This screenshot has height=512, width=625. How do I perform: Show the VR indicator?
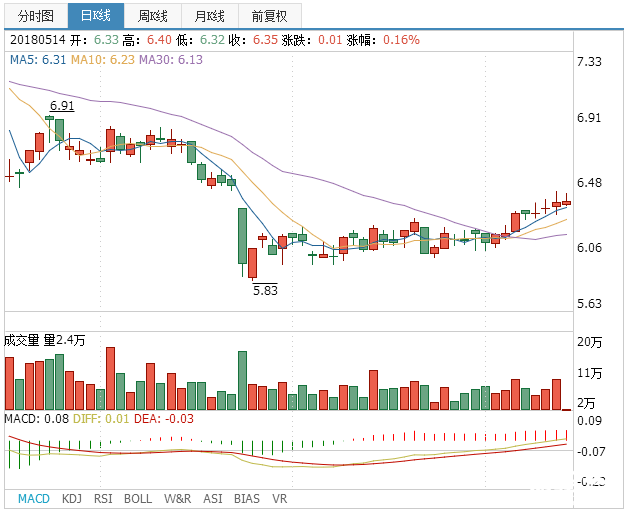point(279,498)
